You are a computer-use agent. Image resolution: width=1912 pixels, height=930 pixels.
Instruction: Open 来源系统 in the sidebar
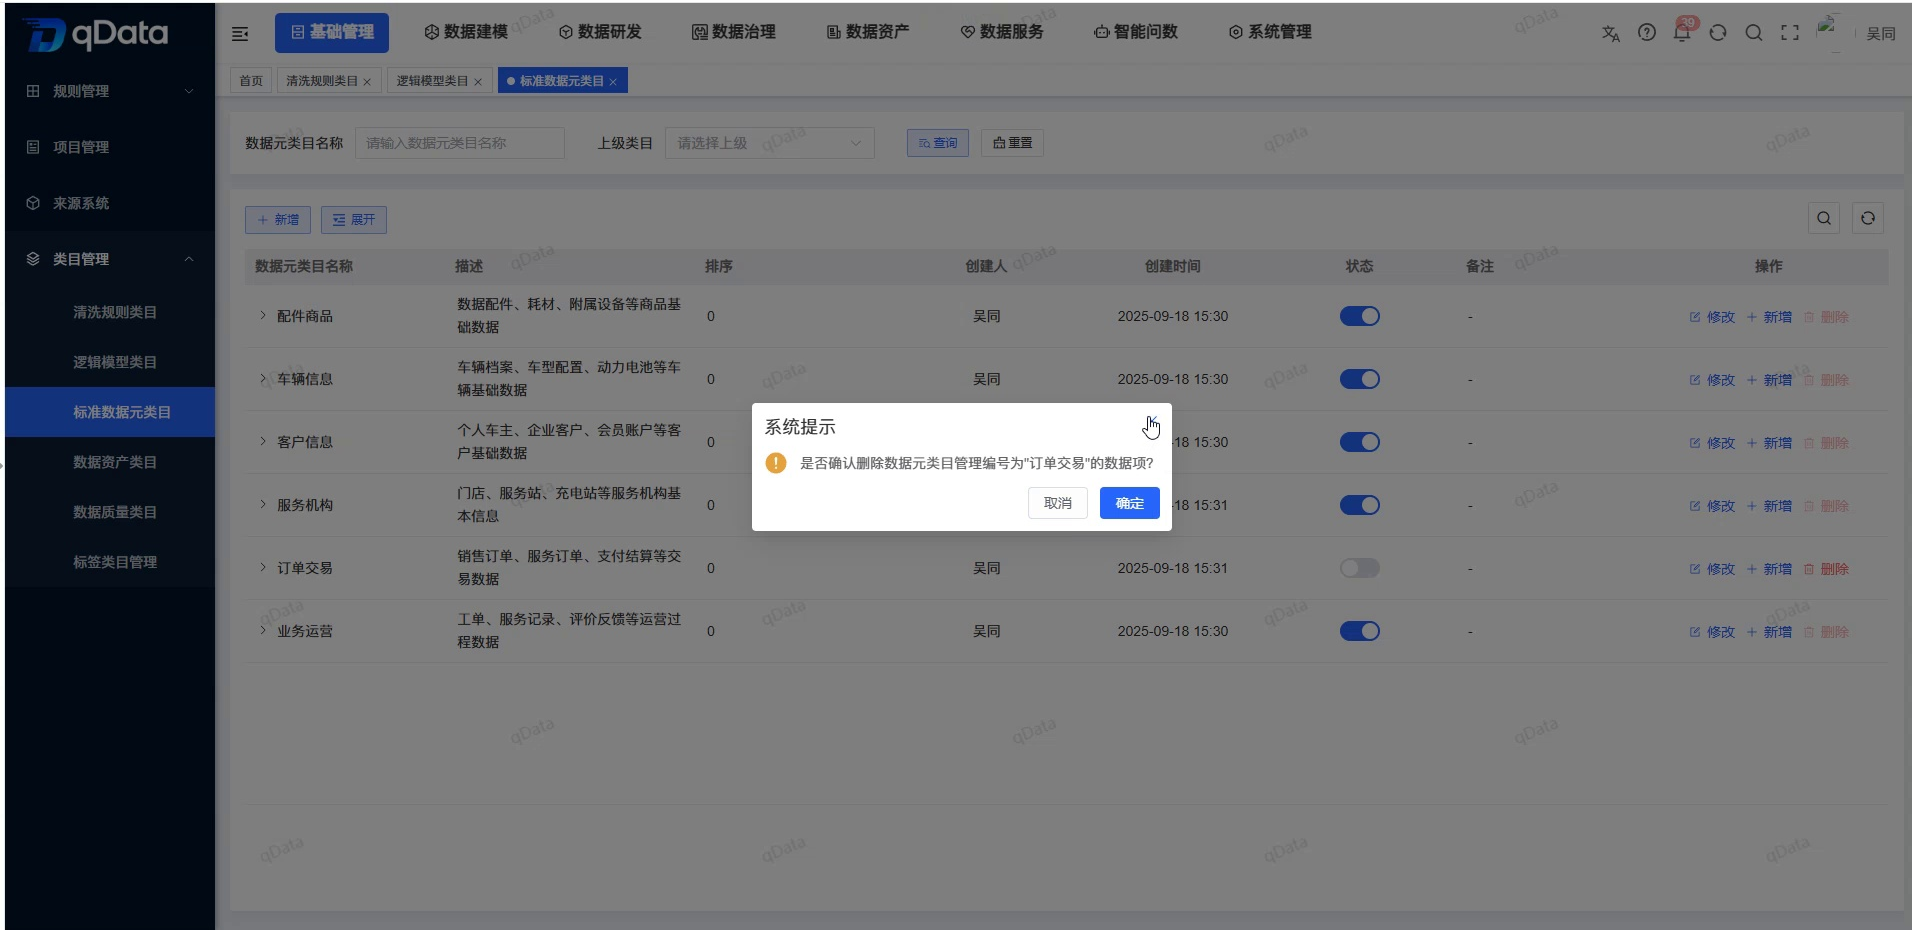(110, 203)
